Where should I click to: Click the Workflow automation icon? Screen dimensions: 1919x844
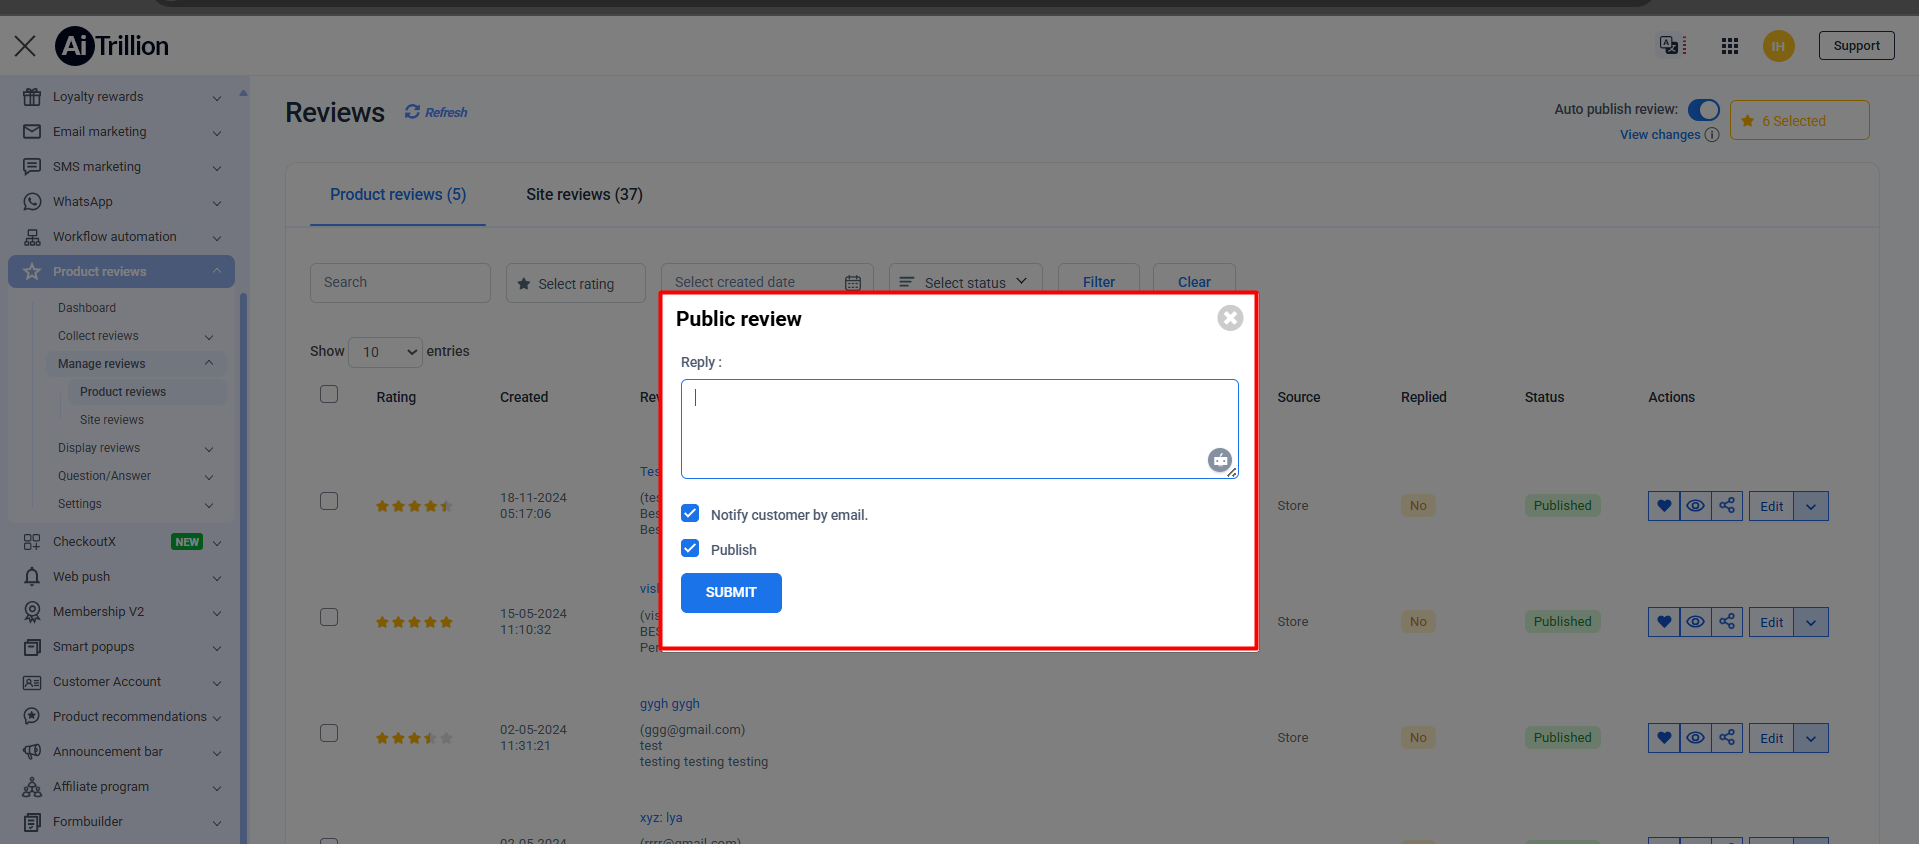(32, 237)
